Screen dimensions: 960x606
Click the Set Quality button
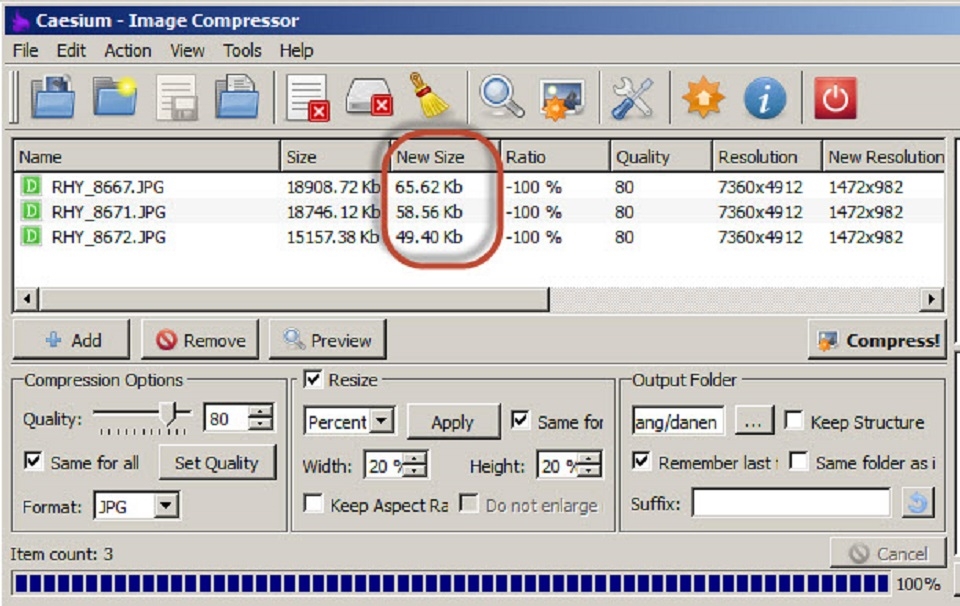click(x=217, y=463)
